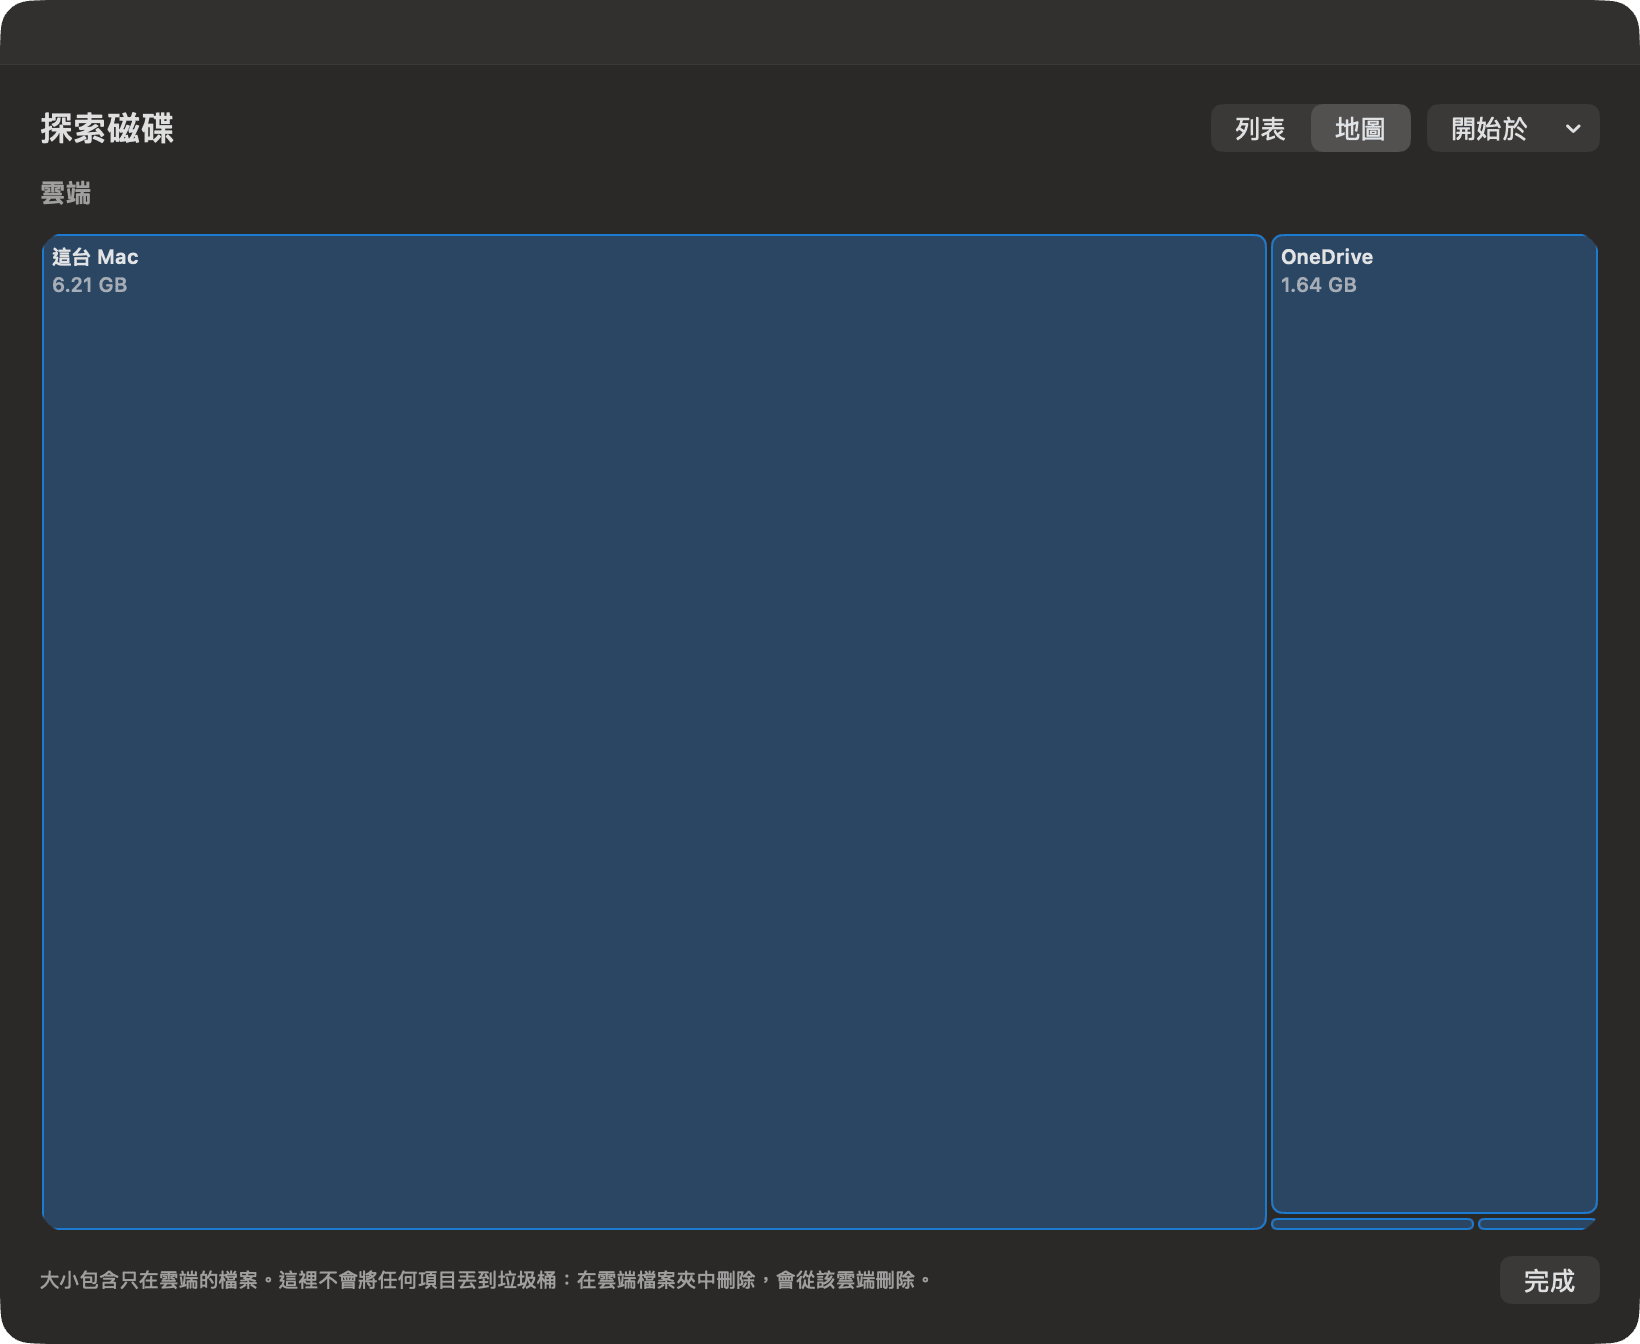Switch to the 列表 view
This screenshot has height=1344, width=1640.
coord(1260,129)
